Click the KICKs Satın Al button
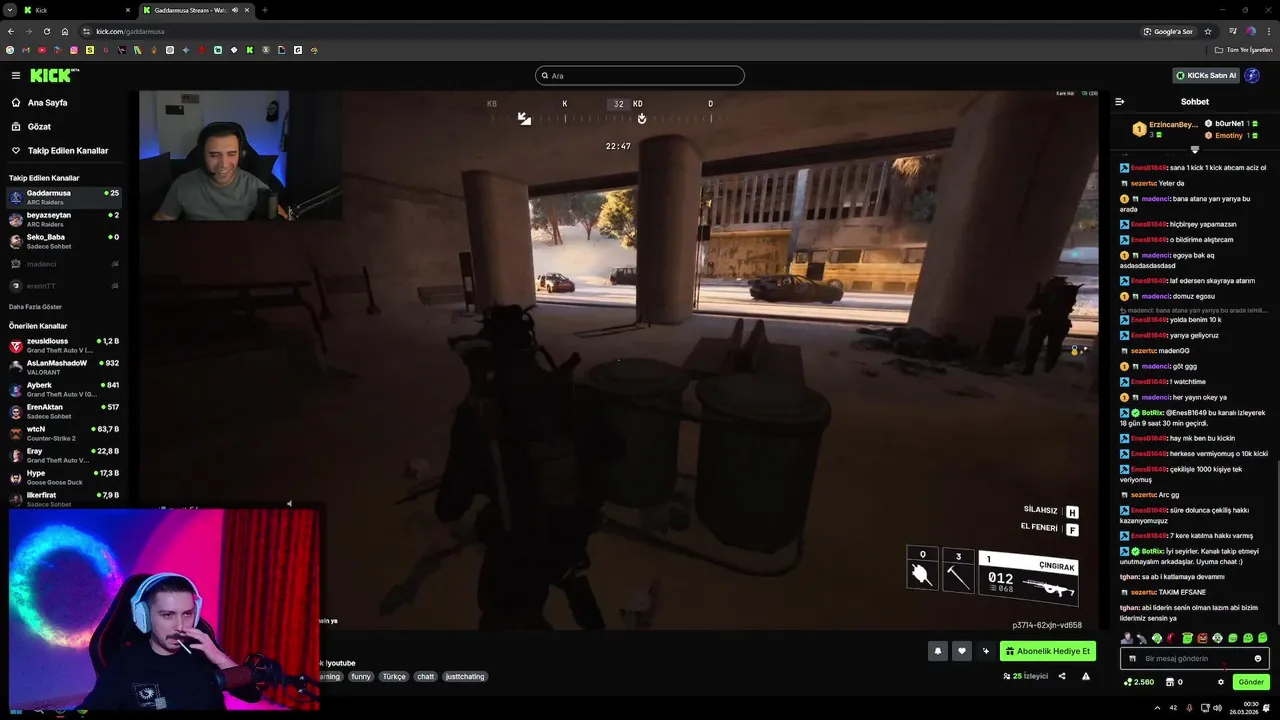This screenshot has height=720, width=1280. click(x=1206, y=75)
